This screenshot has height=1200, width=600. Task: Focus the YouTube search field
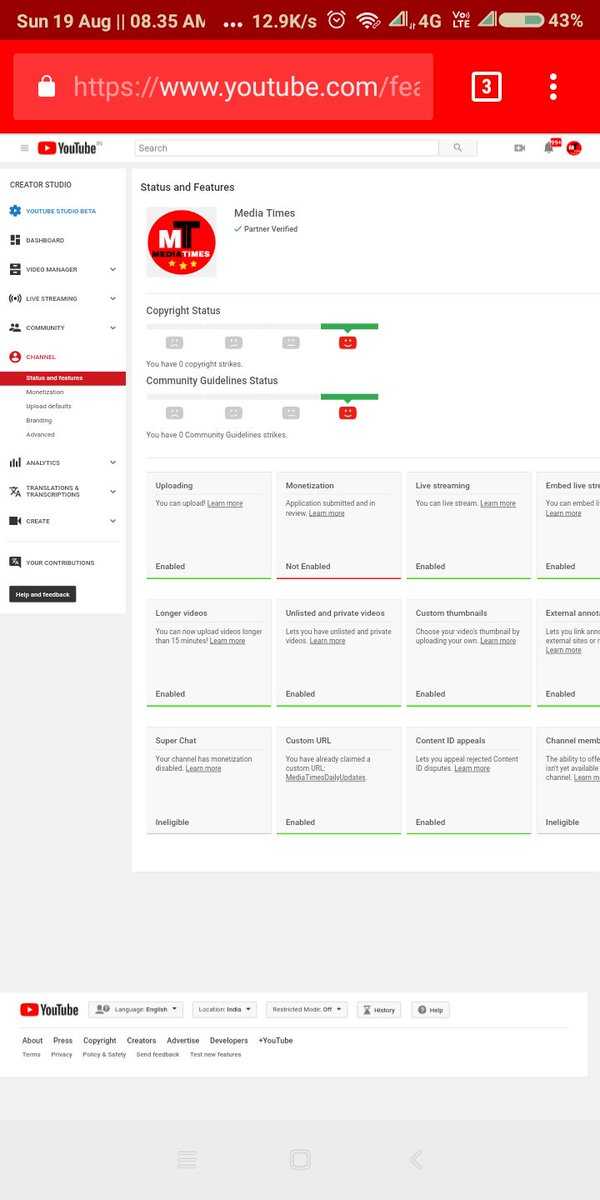(287, 148)
